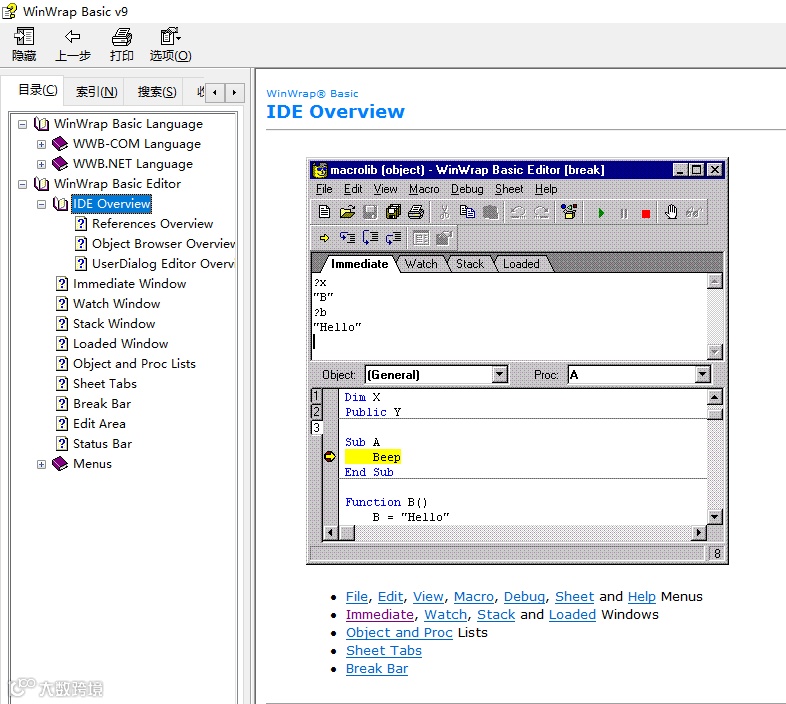Viewport: 786px width, 704px height.
Task: Follow the Edit link in the page
Action: (x=390, y=597)
